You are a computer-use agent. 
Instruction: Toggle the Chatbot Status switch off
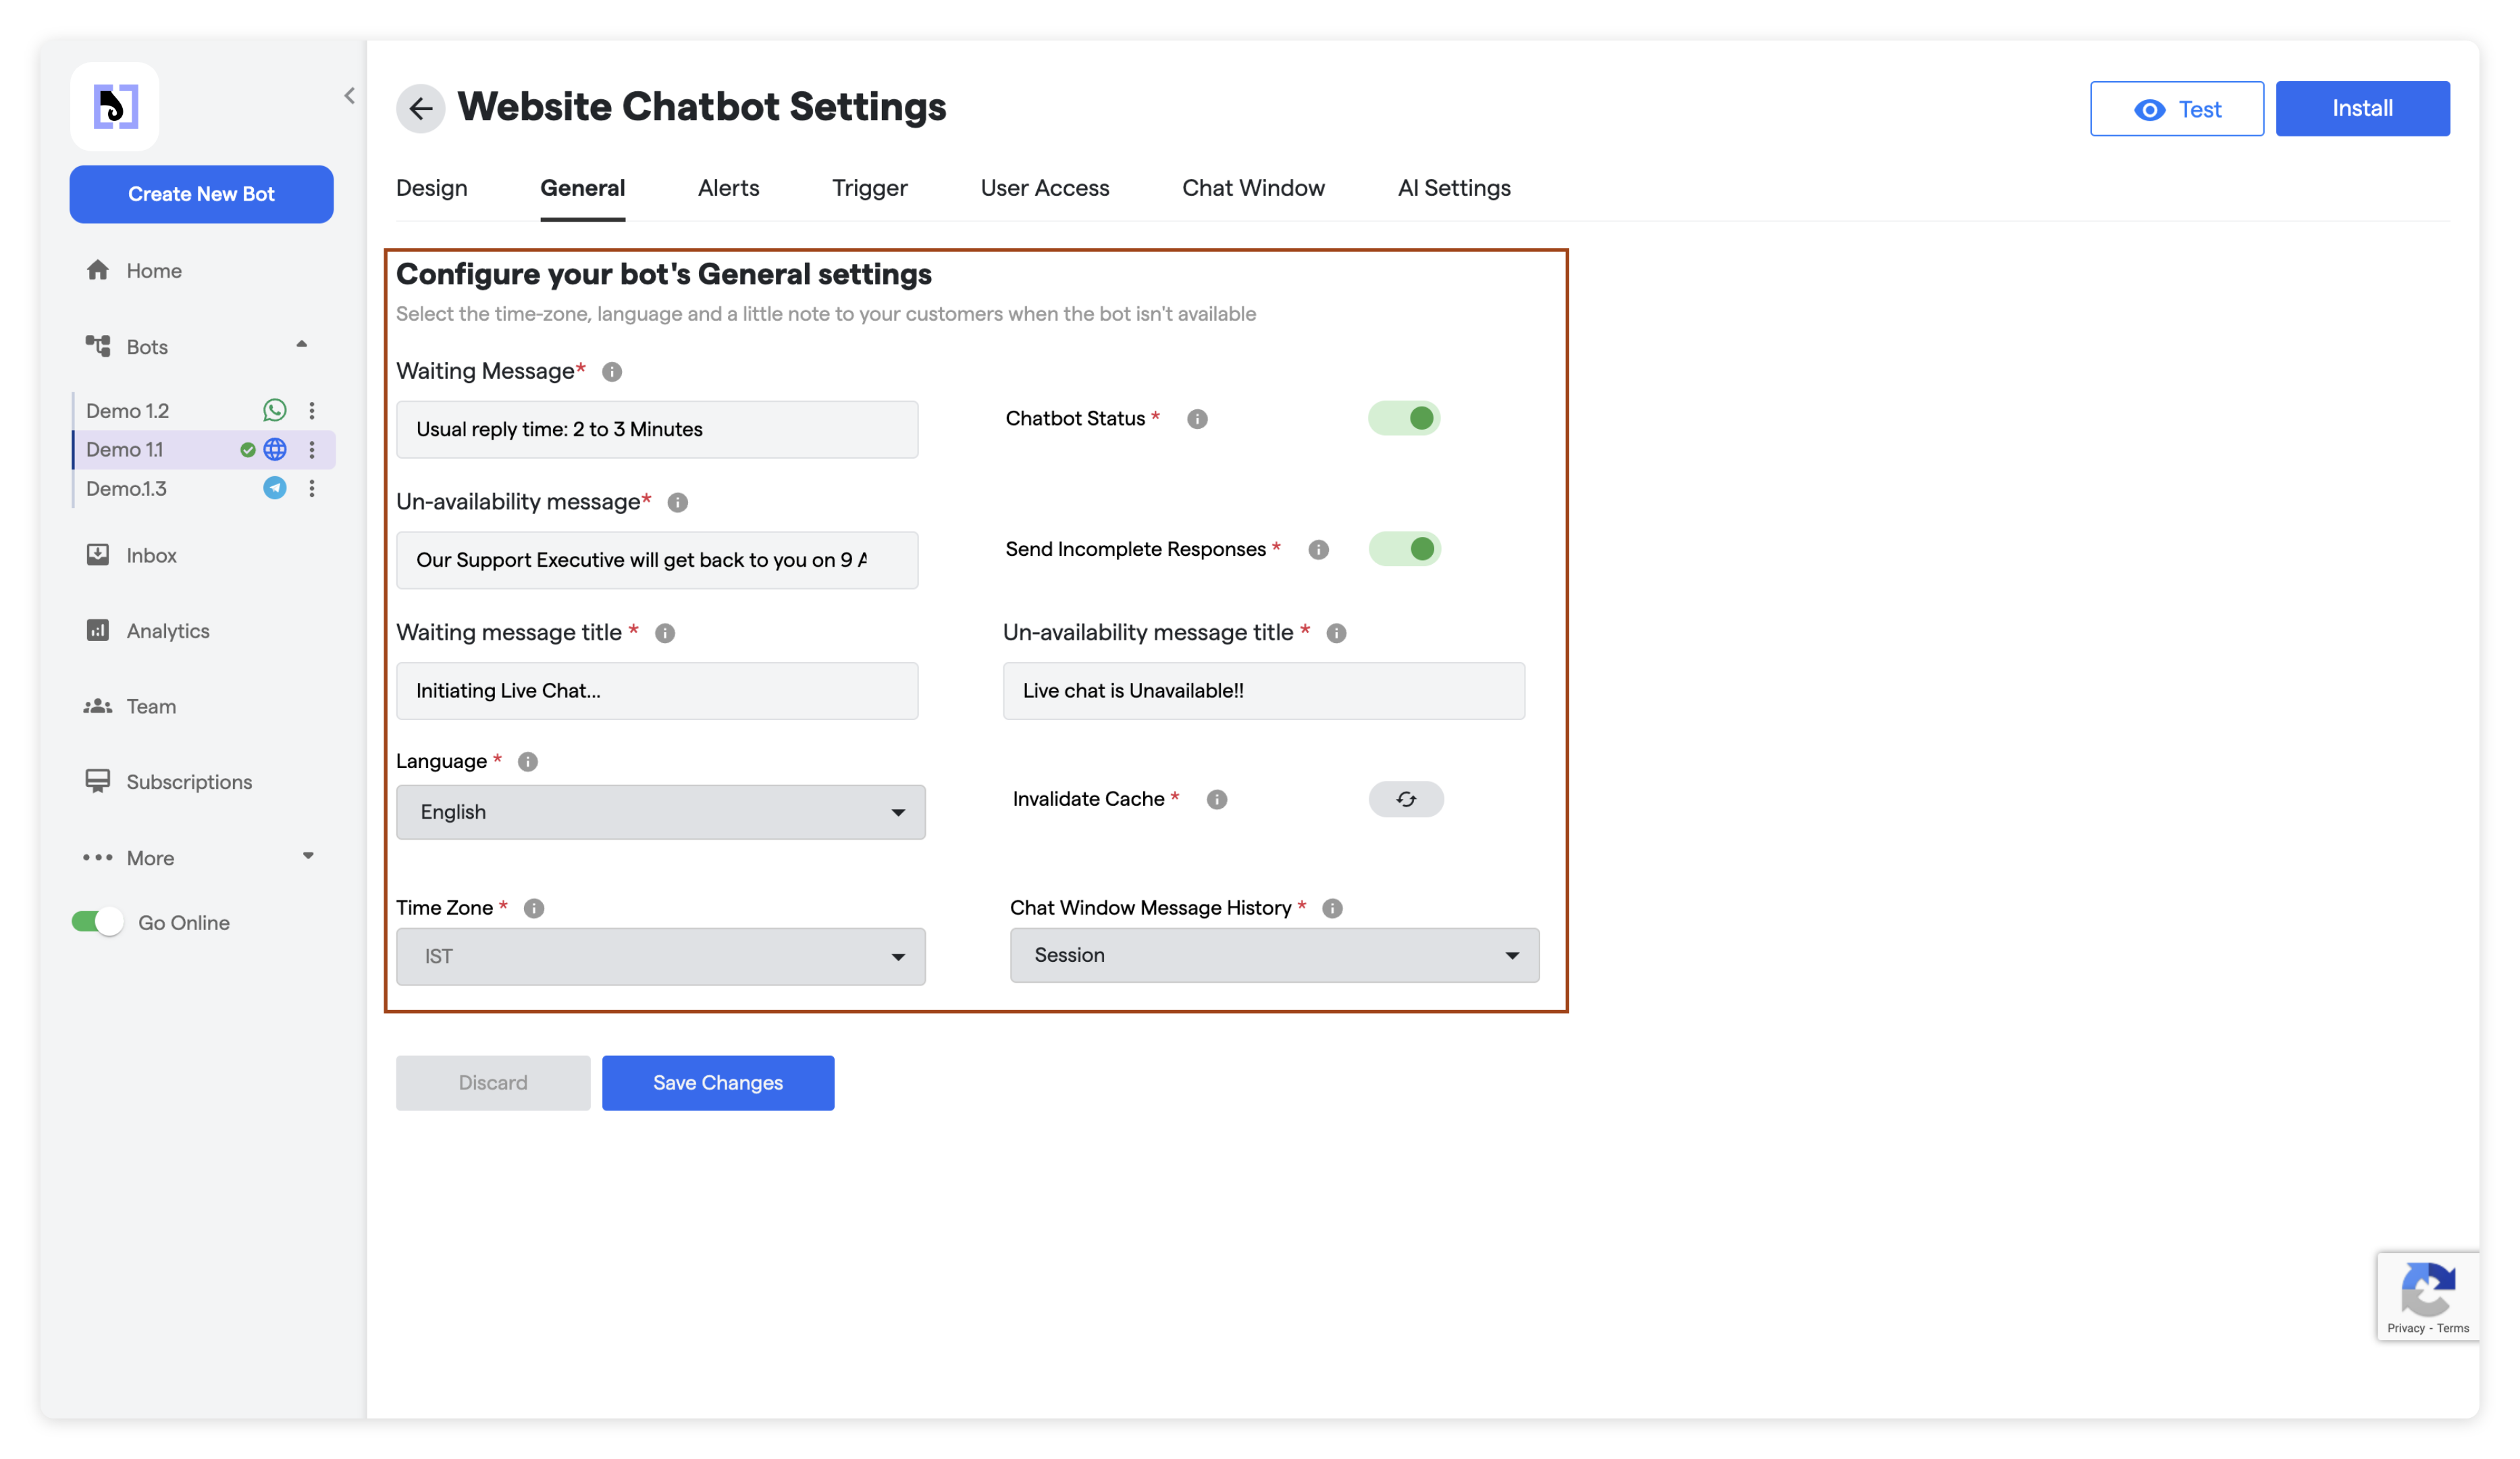click(x=1404, y=418)
